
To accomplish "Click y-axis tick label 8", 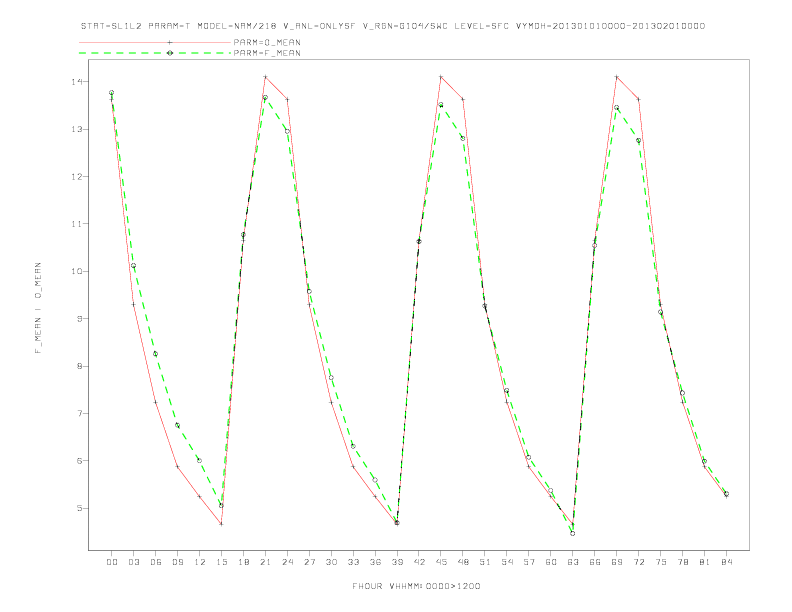I will pos(80,366).
